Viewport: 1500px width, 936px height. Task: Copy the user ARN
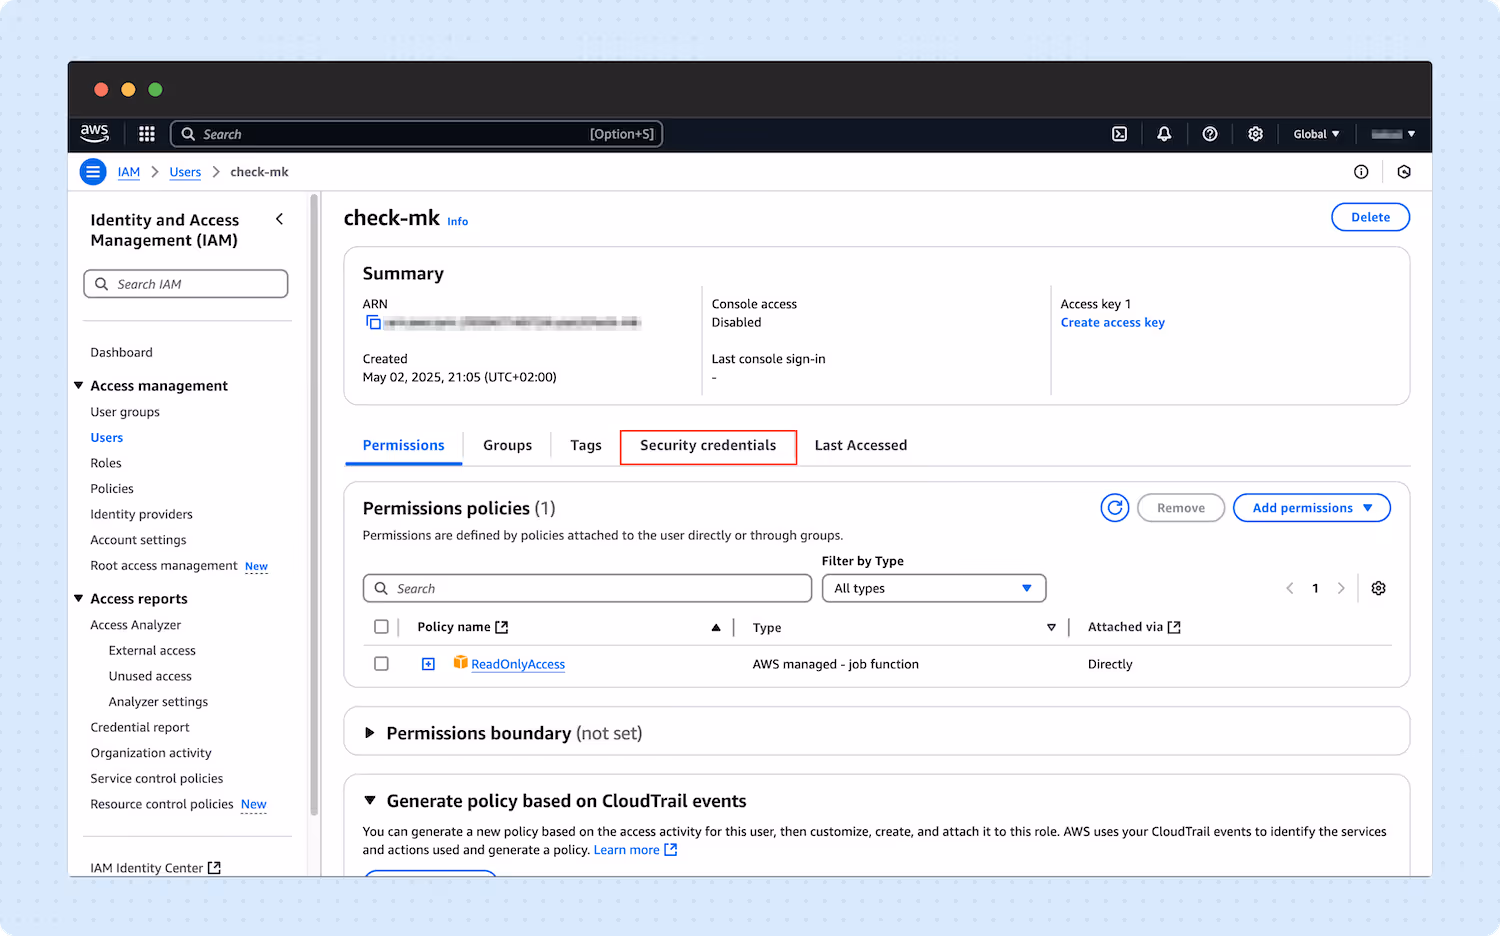373,322
